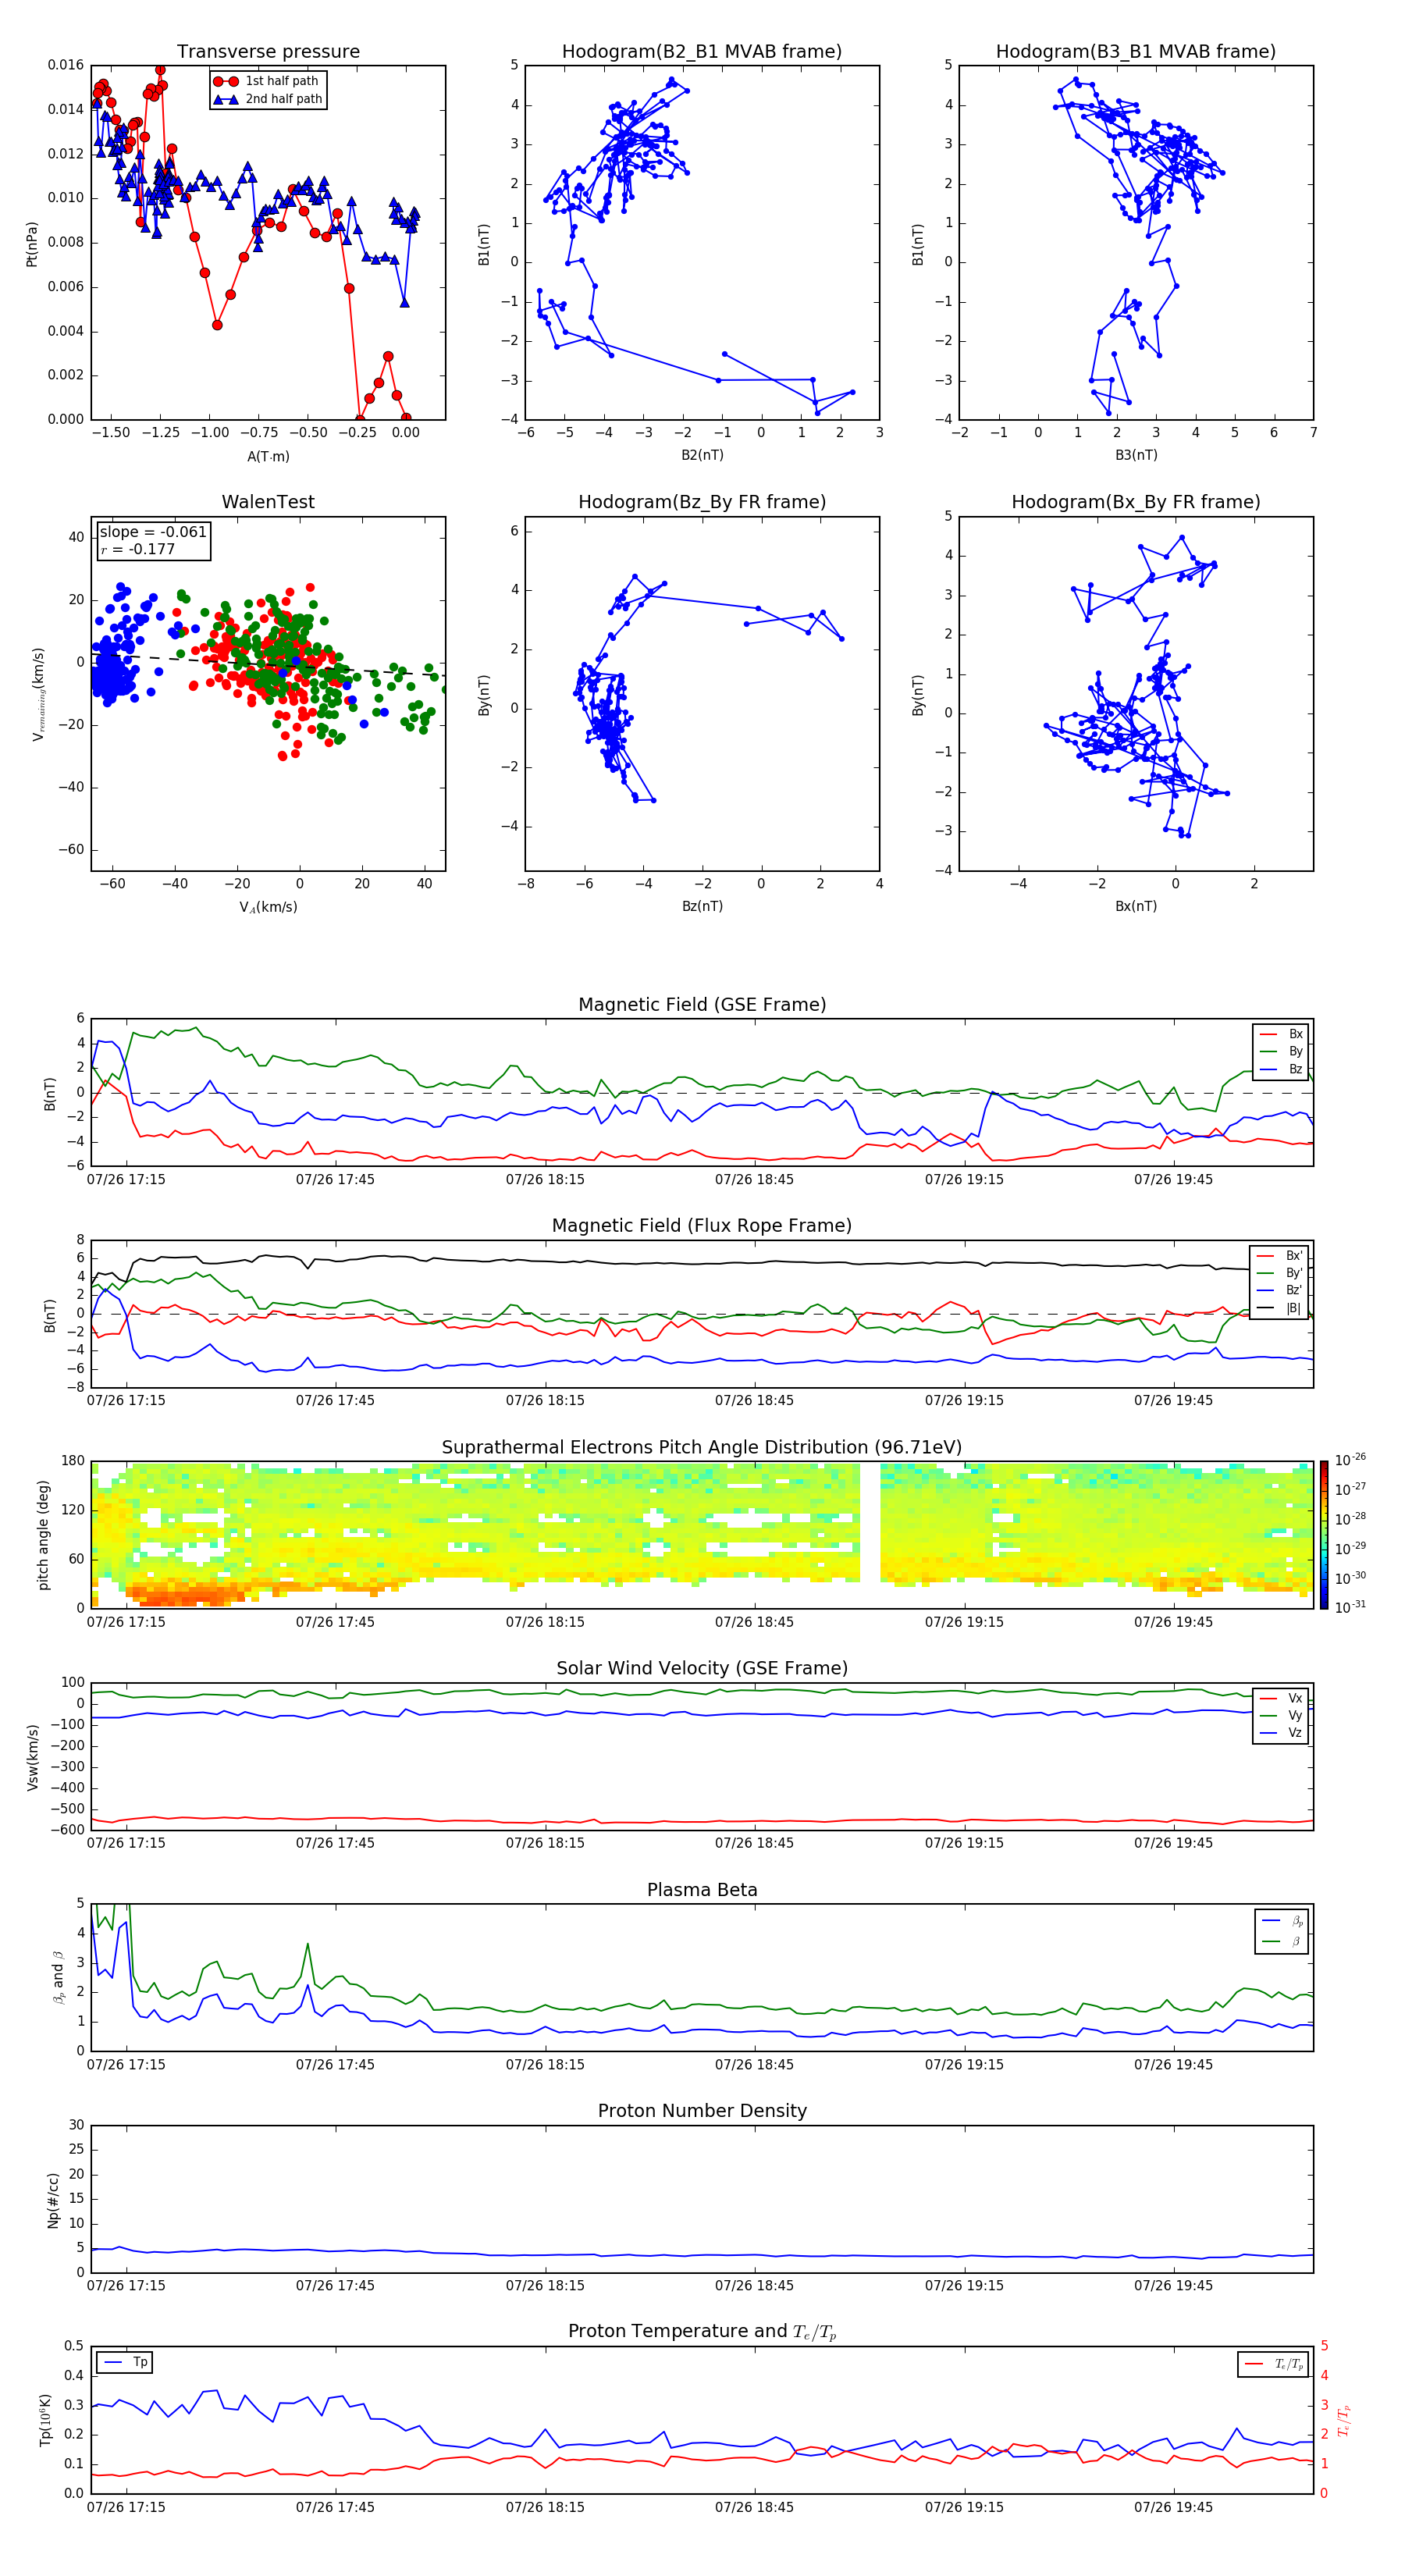The height and width of the screenshot is (2576, 1405).
Task: Click the "Pt(nPa)" y-axis label
Action: (x=32, y=243)
